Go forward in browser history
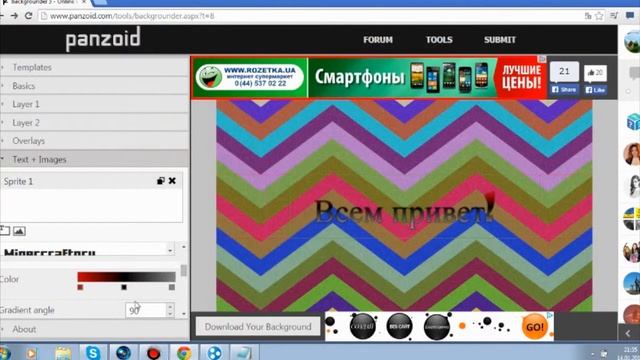This screenshot has height=360, width=640. click(x=14, y=16)
